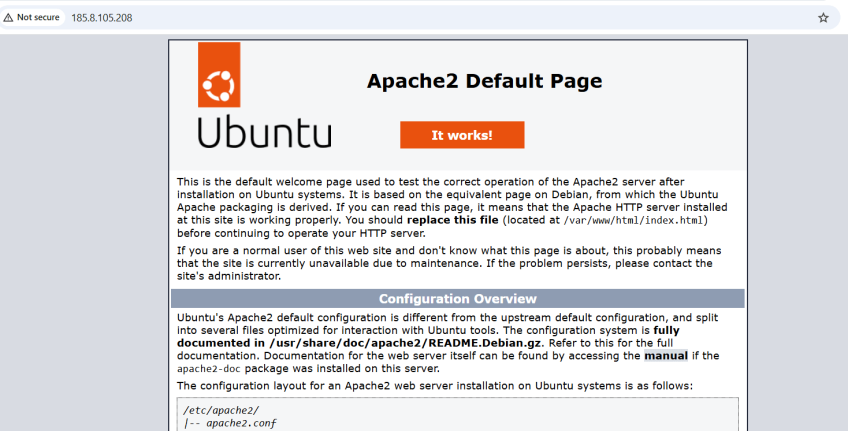This screenshot has height=431, width=848.
Task: Click the Ubuntu wordmark below the logo
Action: [x=264, y=132]
